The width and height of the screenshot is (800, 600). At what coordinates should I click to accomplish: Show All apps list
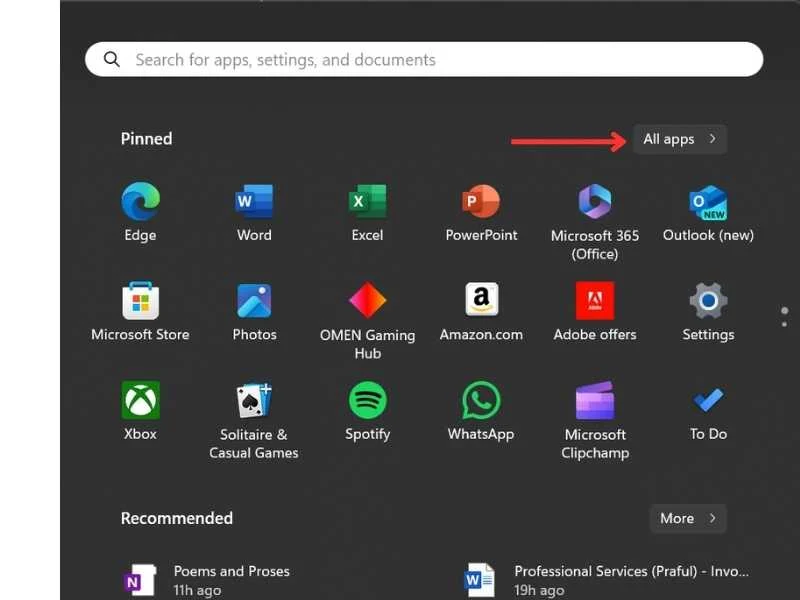(680, 139)
